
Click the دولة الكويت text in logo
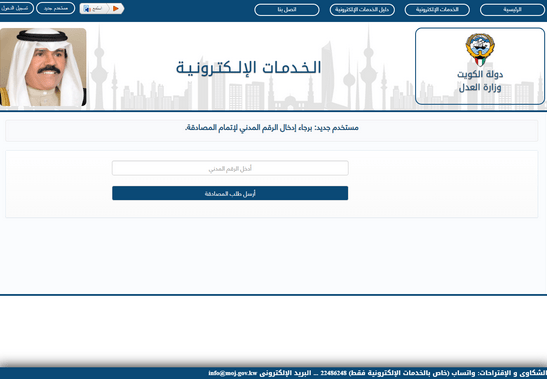pos(480,74)
